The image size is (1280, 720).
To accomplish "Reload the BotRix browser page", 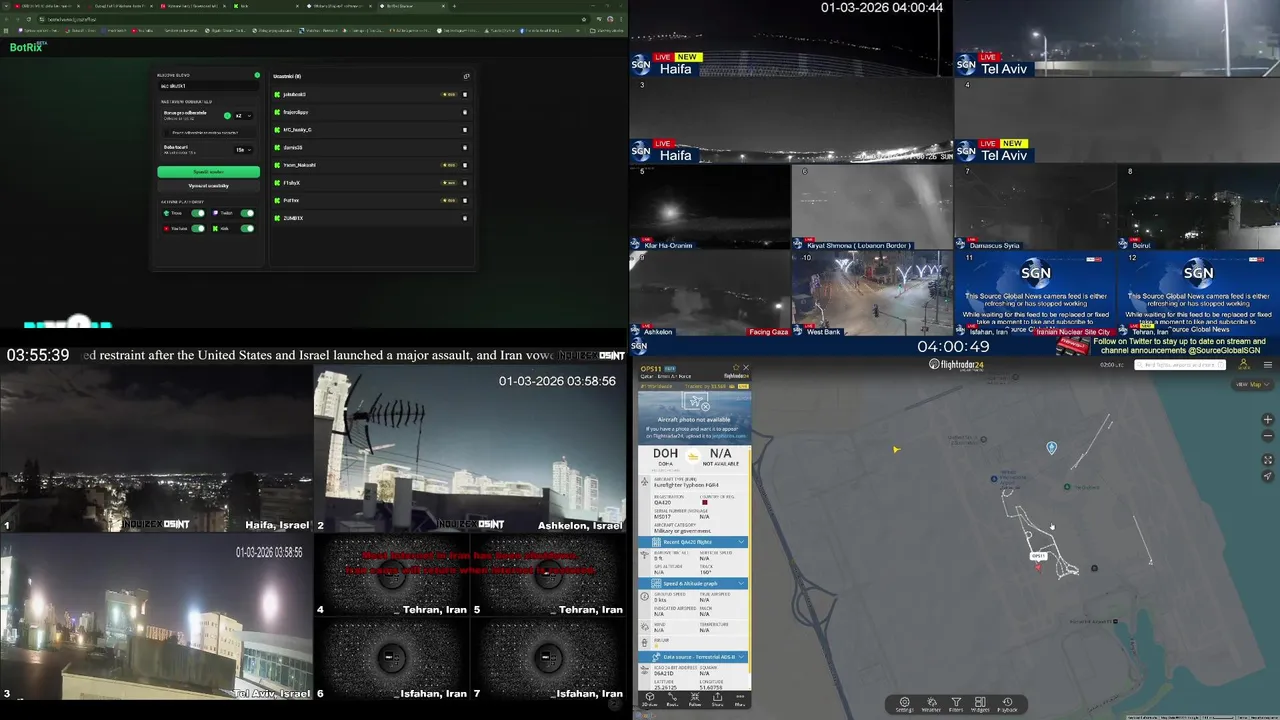I will click(x=29, y=19).
